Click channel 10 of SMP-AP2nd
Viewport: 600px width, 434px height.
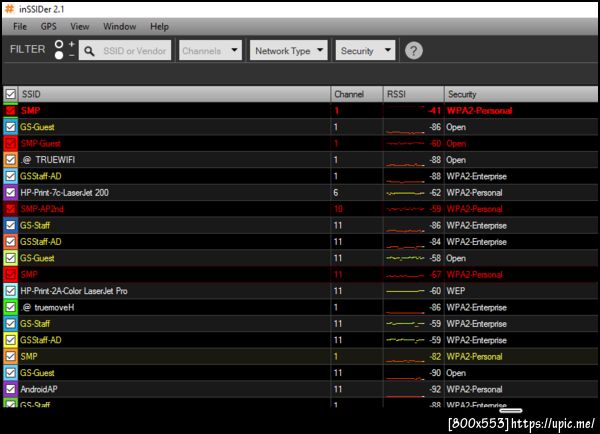(338, 209)
